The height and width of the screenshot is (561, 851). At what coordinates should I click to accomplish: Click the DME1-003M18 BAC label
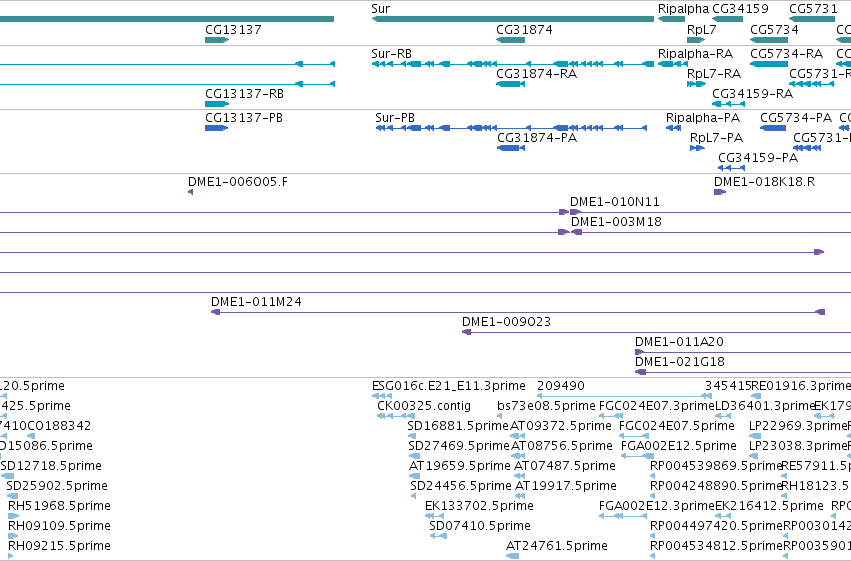point(616,222)
